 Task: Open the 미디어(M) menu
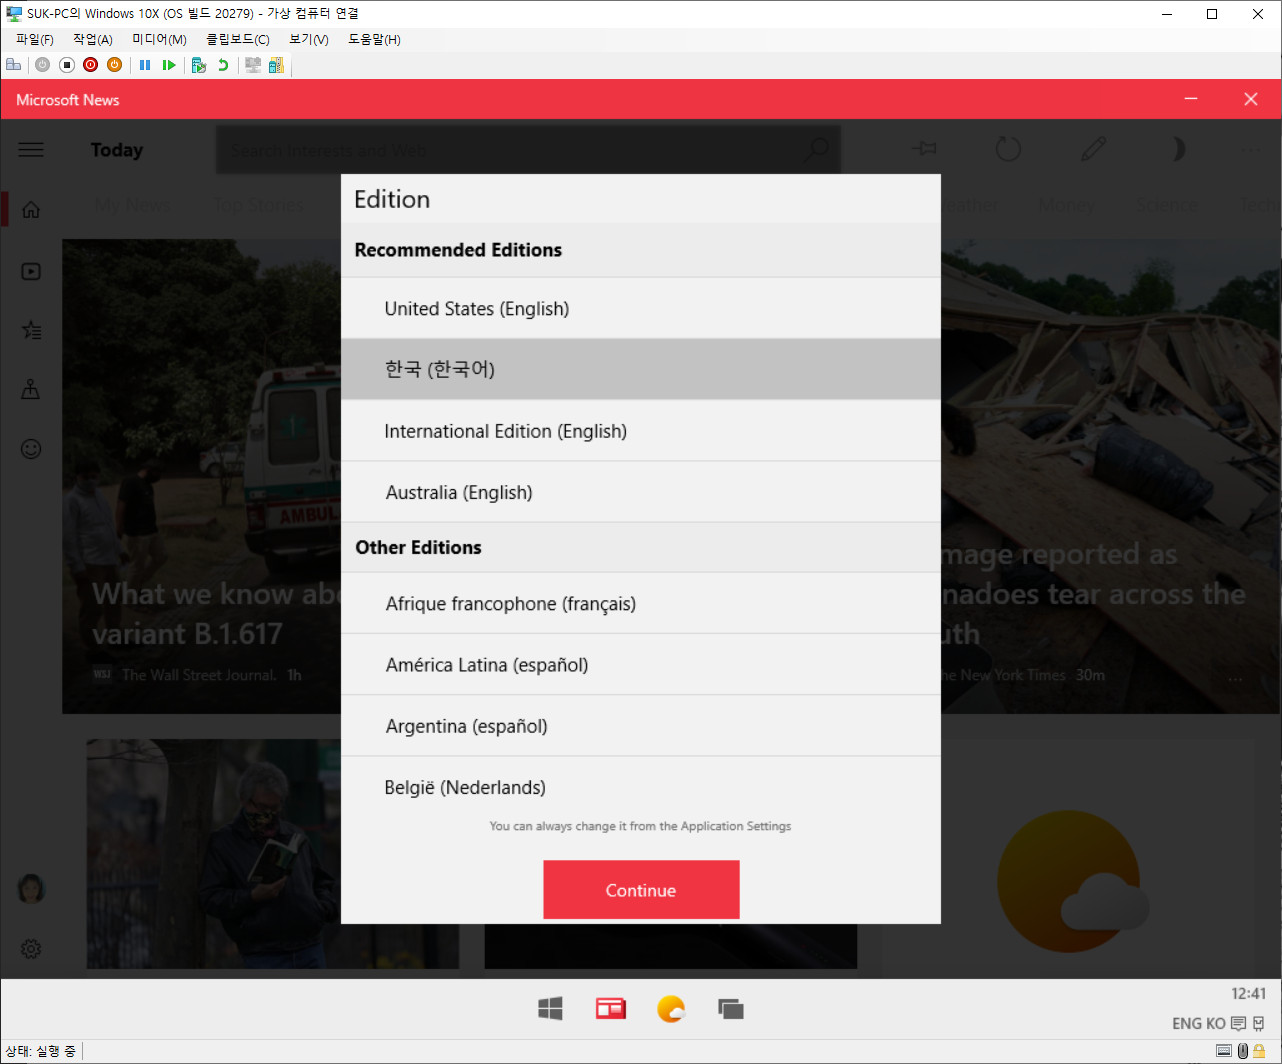(x=160, y=39)
